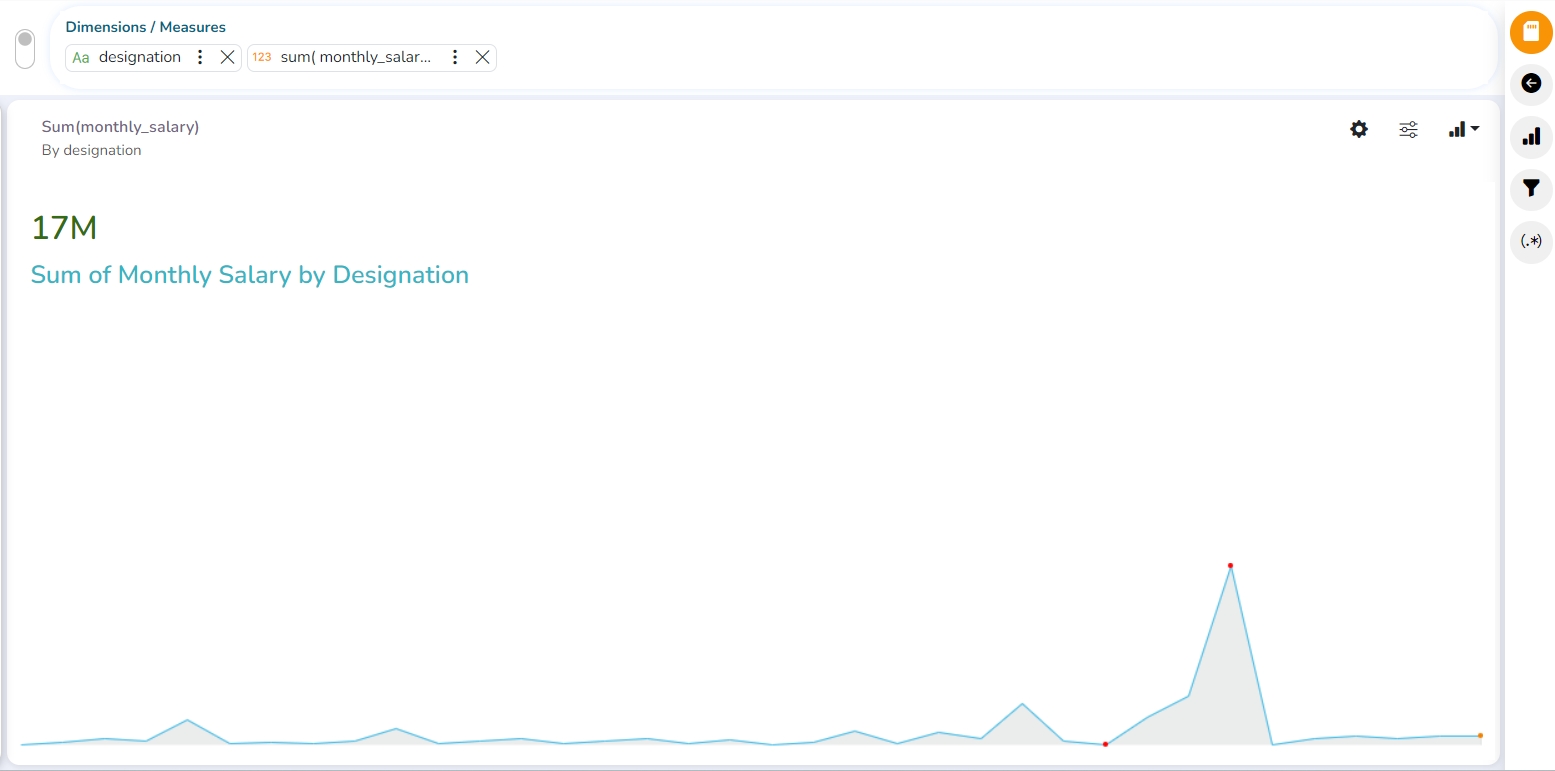
Task: Remove the designation dimension
Action: coord(227,57)
